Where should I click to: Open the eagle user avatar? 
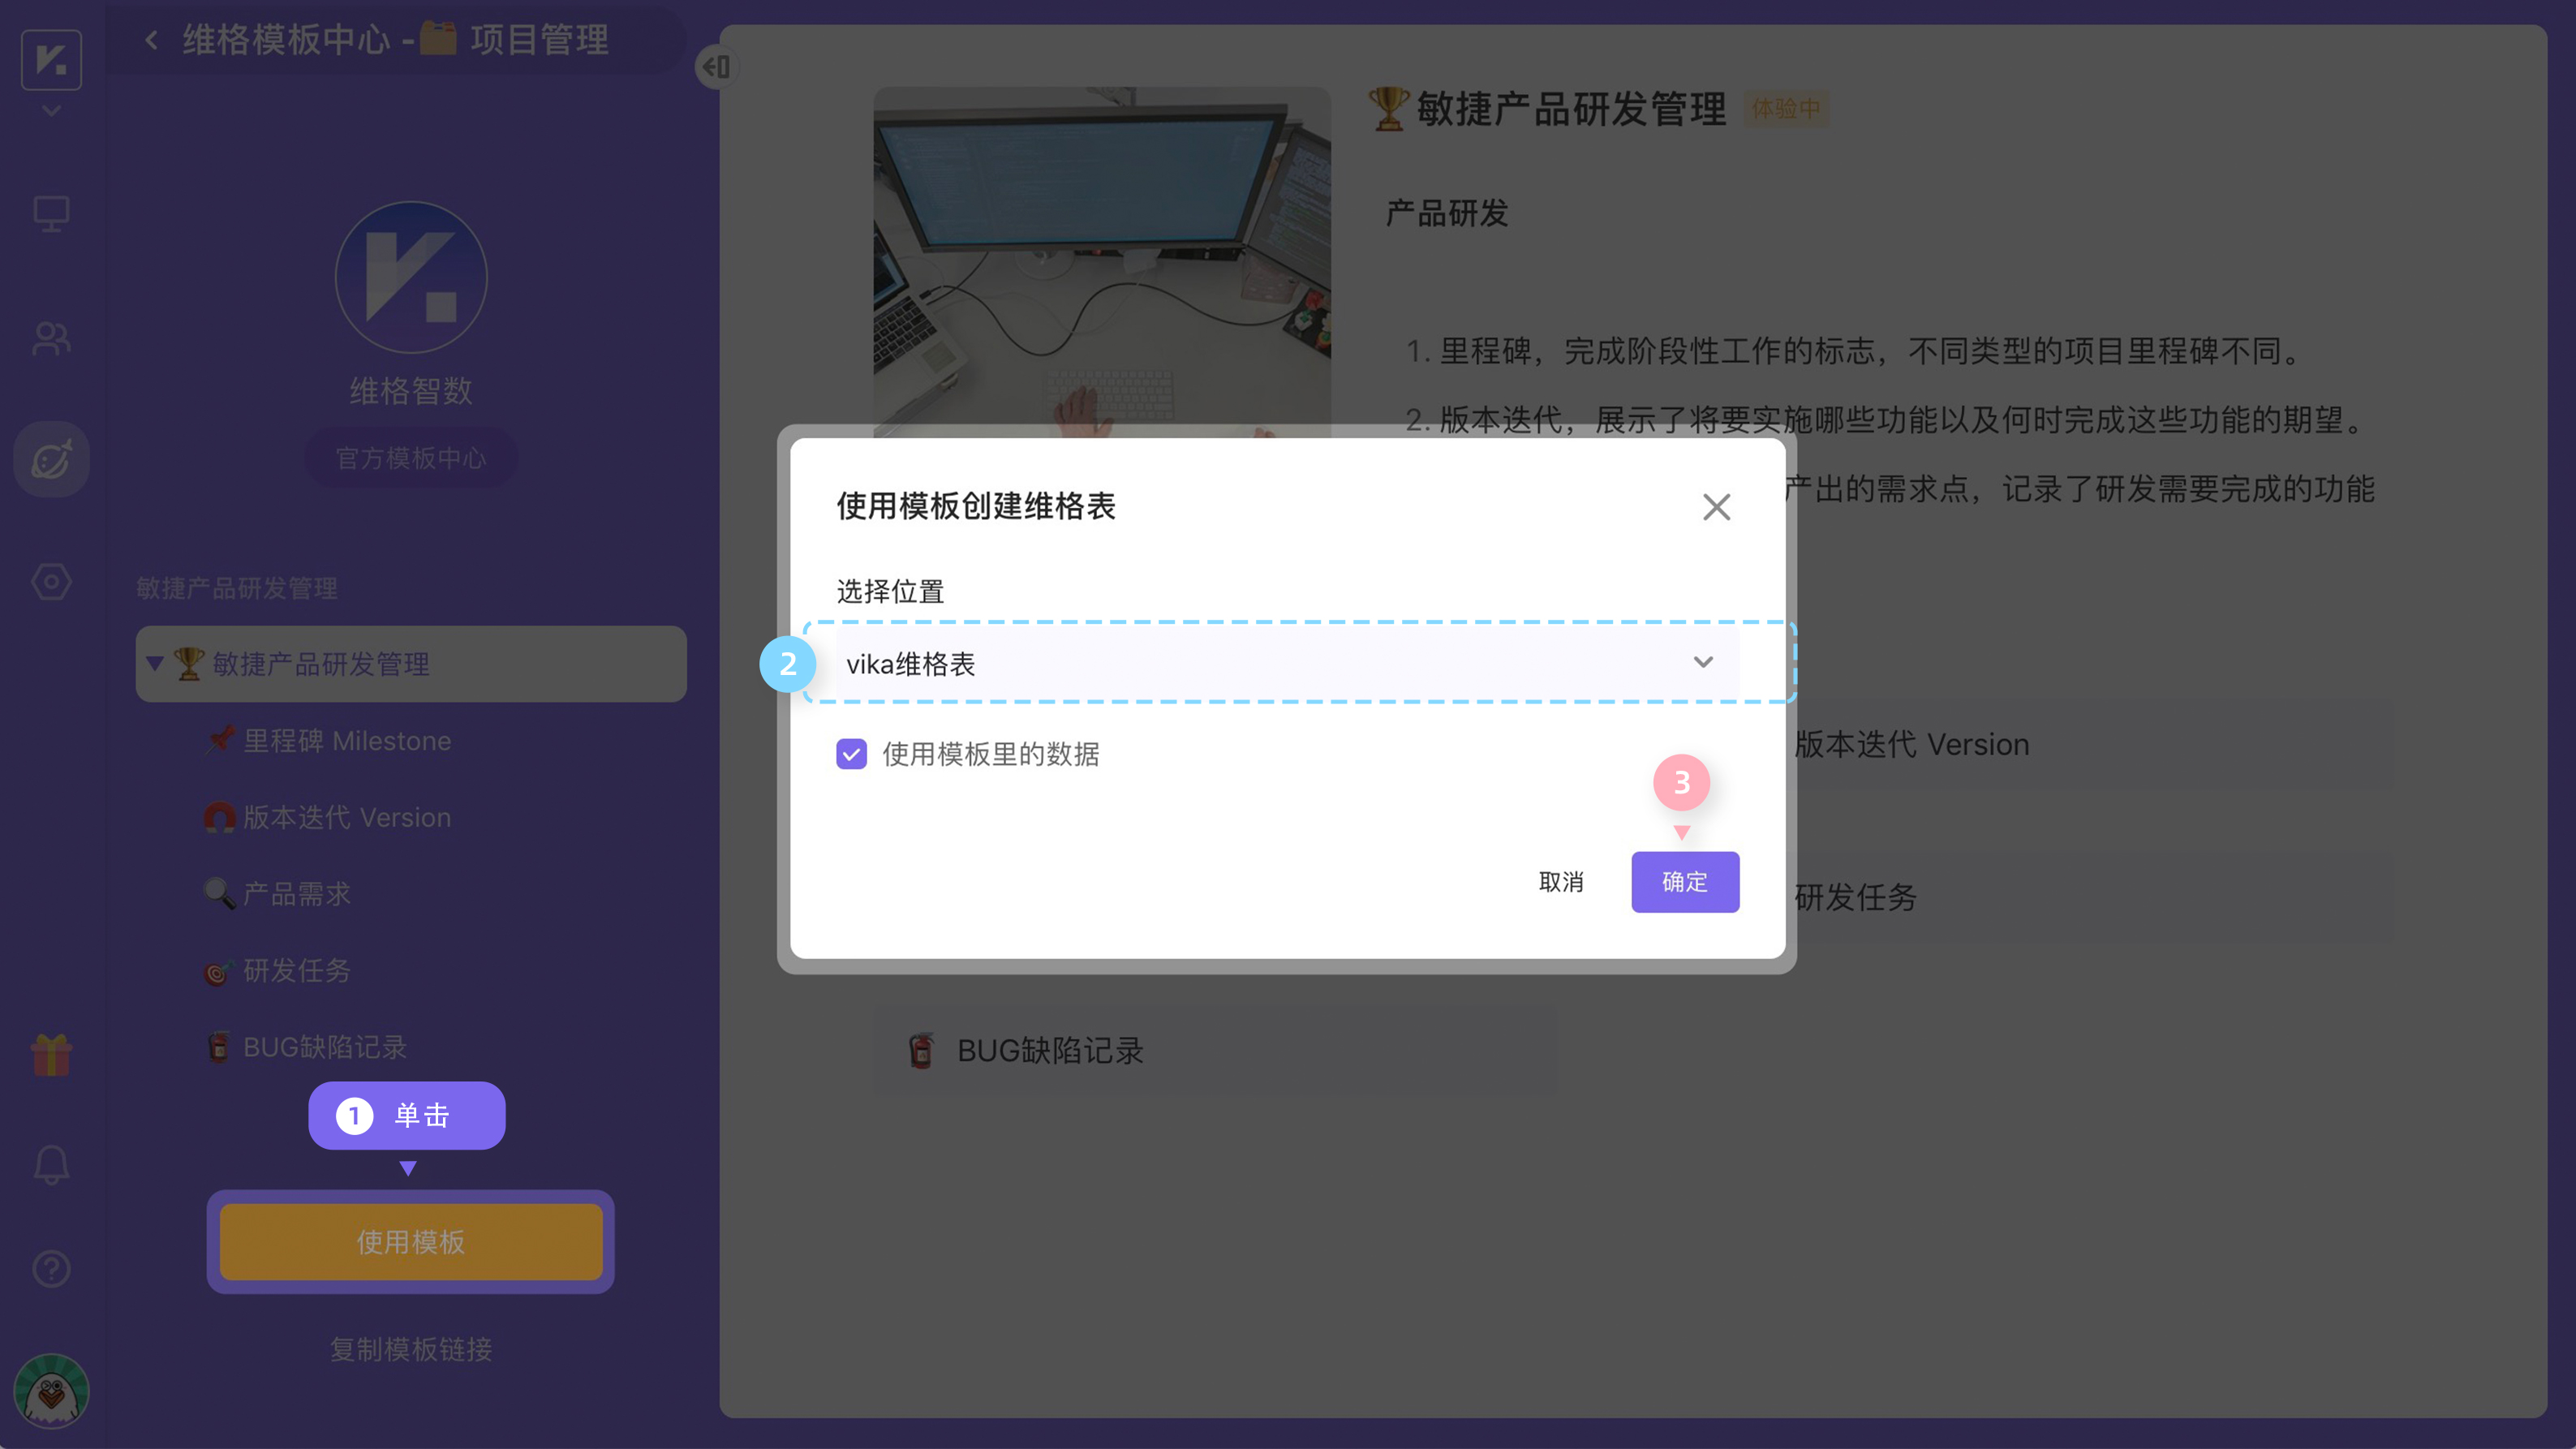51,1391
